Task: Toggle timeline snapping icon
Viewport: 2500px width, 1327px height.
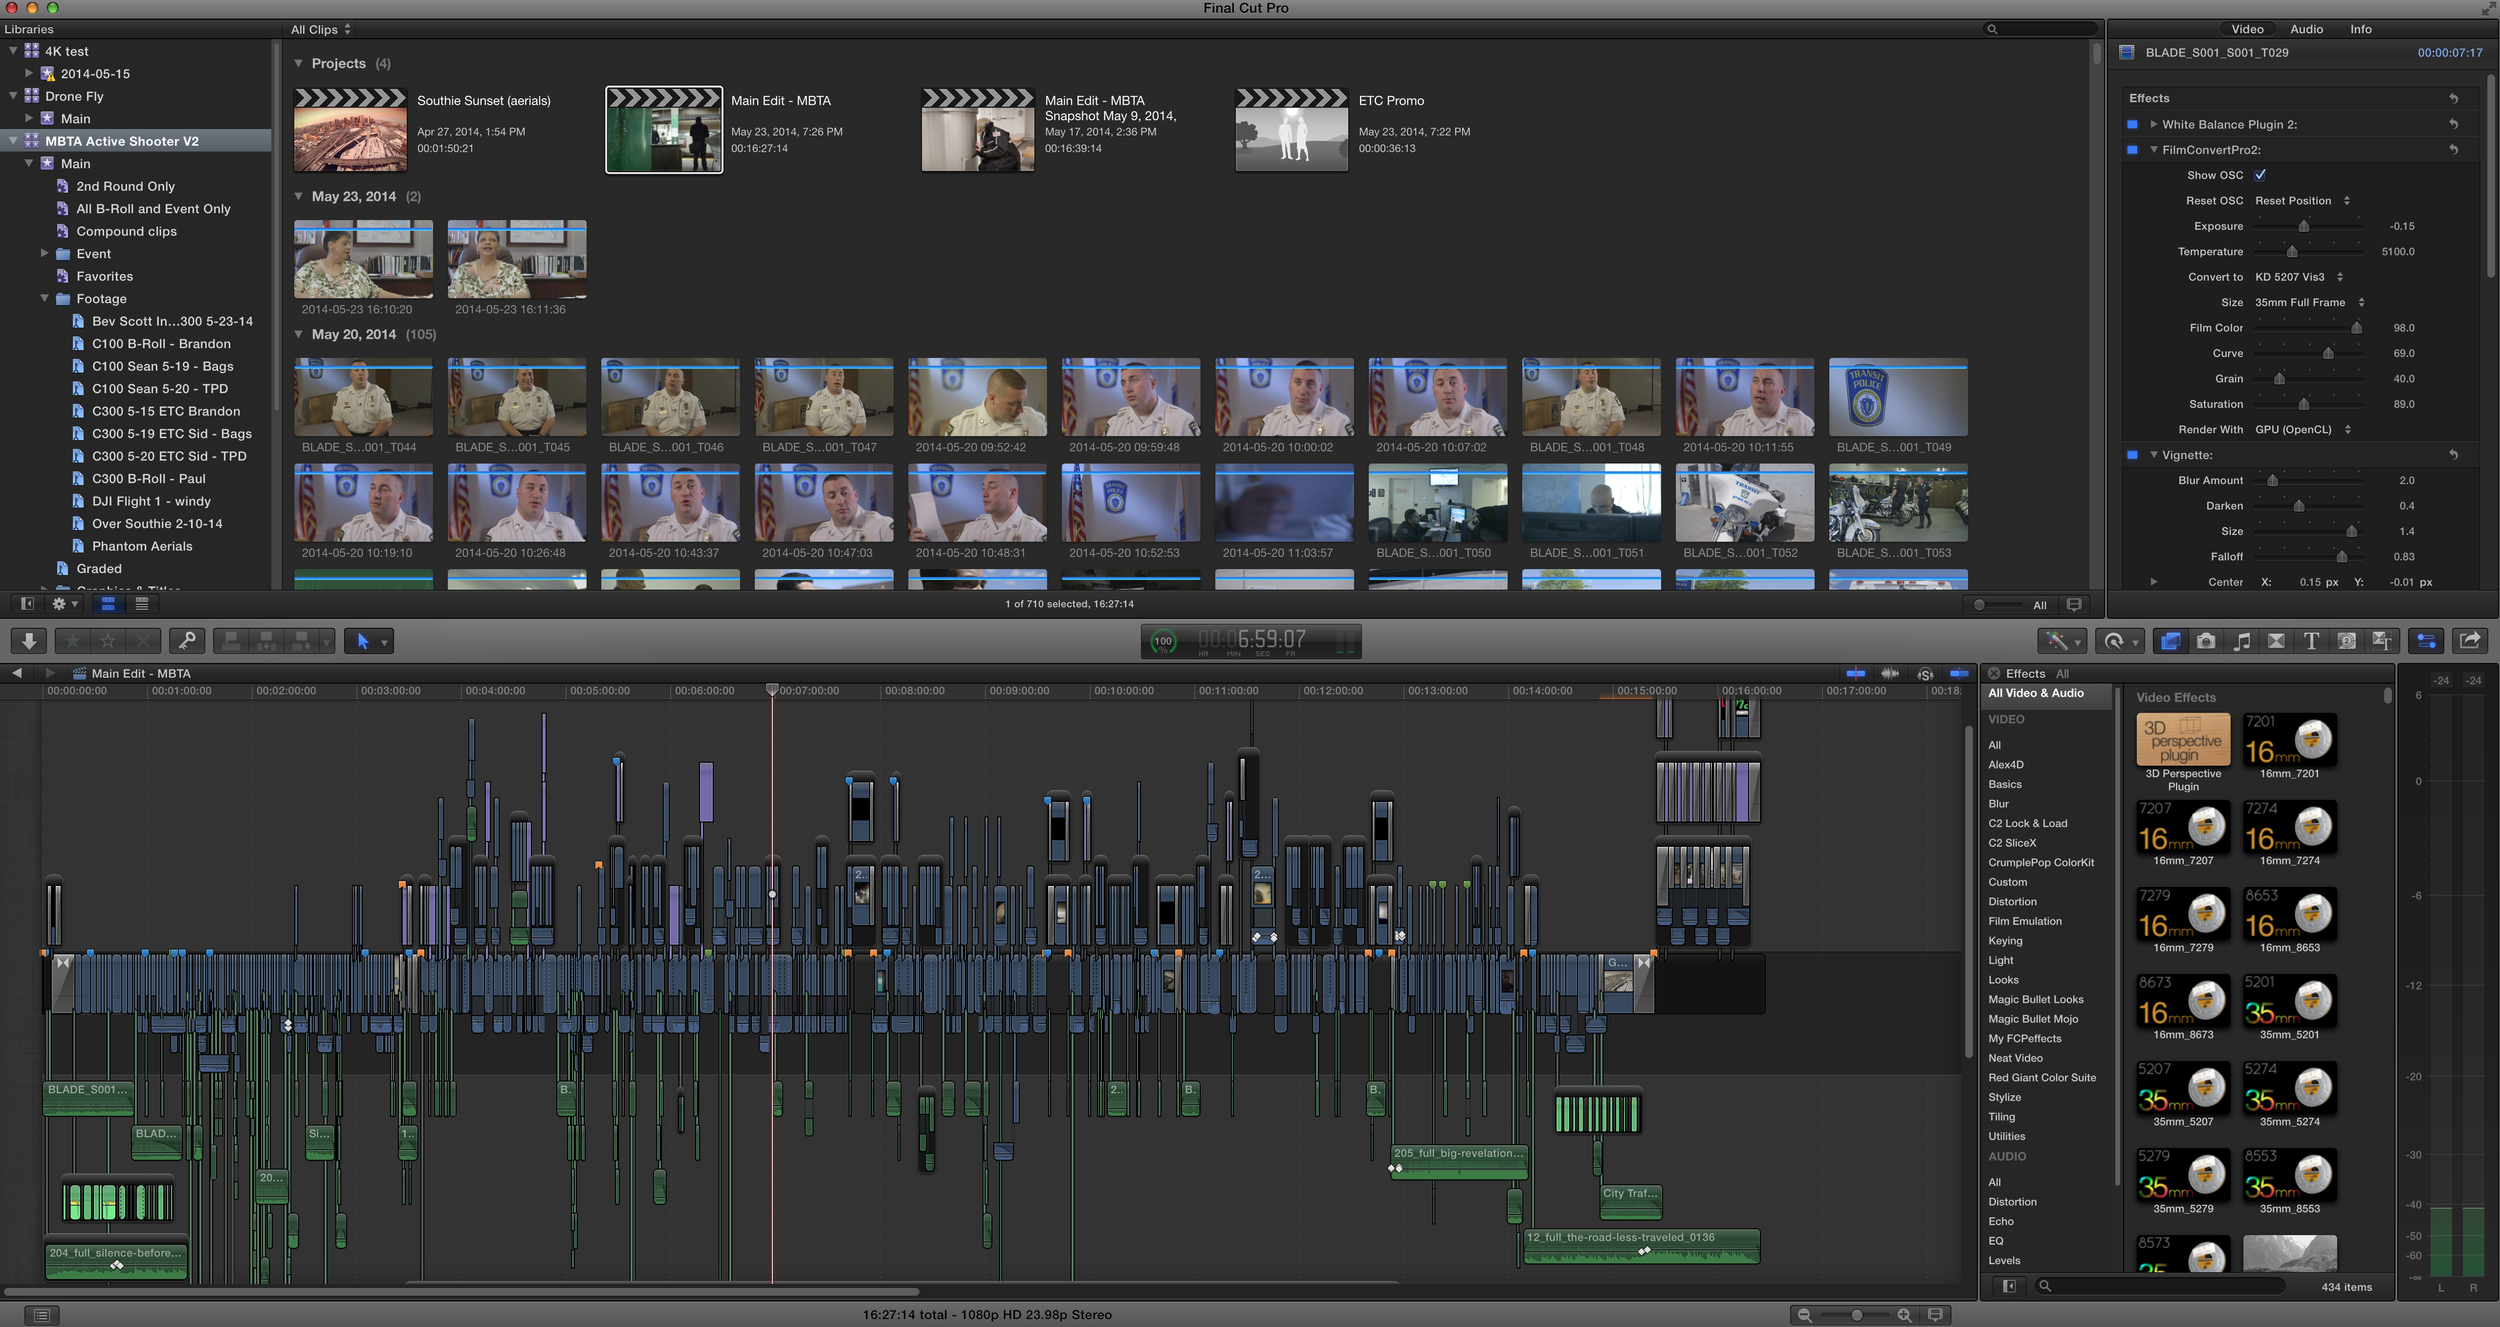Action: pos(1960,674)
